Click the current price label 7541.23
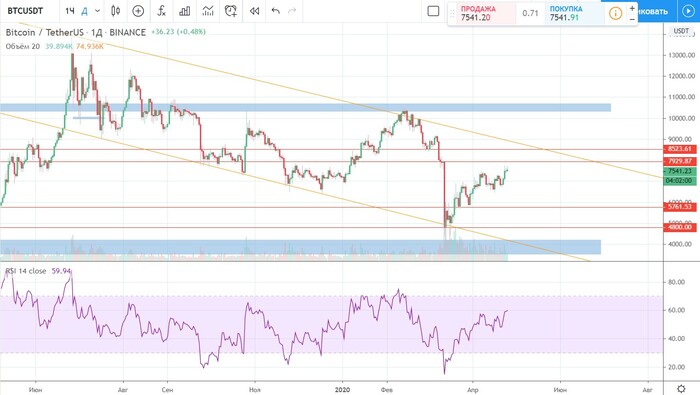This screenshot has height=395, width=700. click(679, 171)
